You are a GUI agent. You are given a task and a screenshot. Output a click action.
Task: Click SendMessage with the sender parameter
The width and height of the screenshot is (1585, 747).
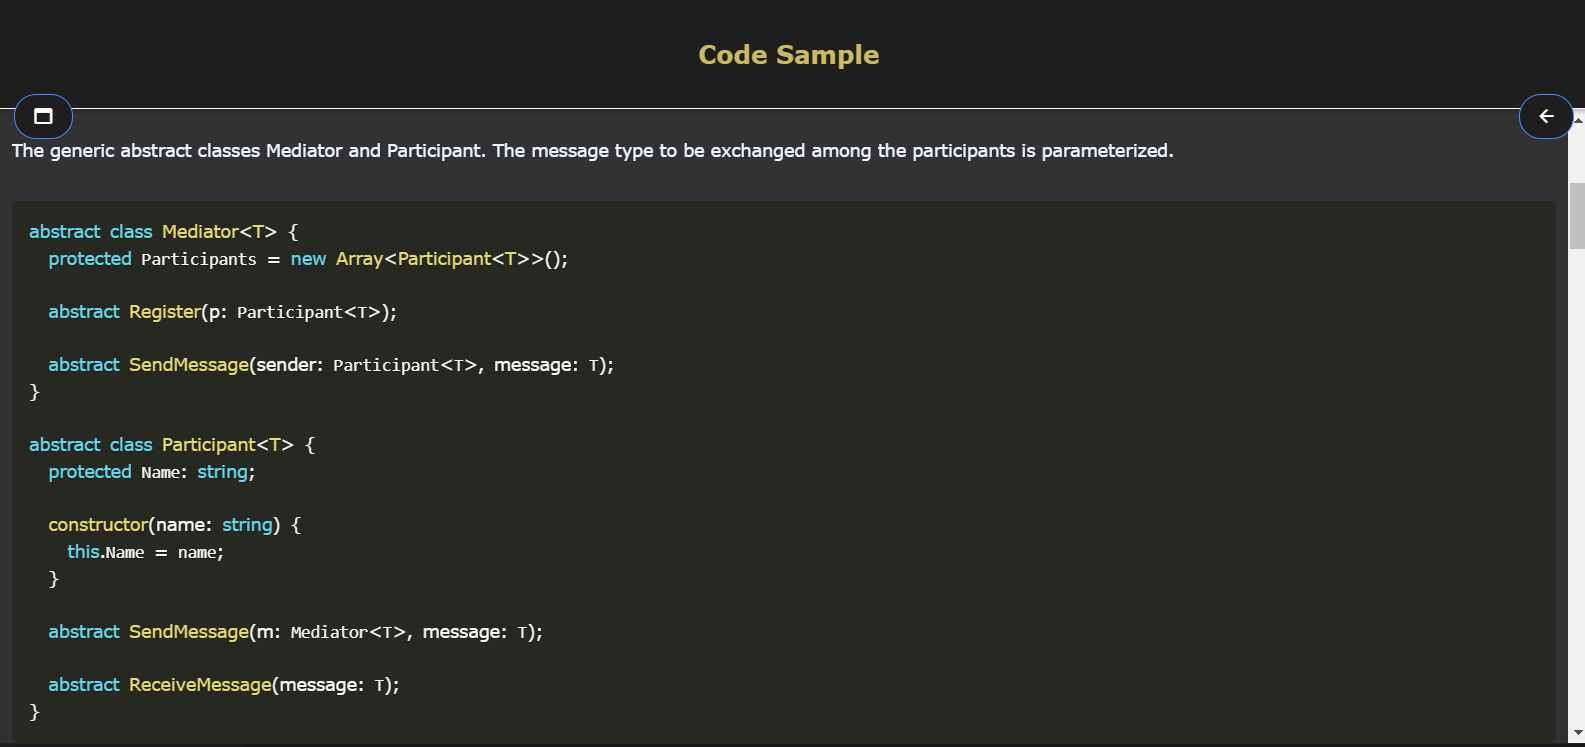pyautogui.click(x=189, y=365)
